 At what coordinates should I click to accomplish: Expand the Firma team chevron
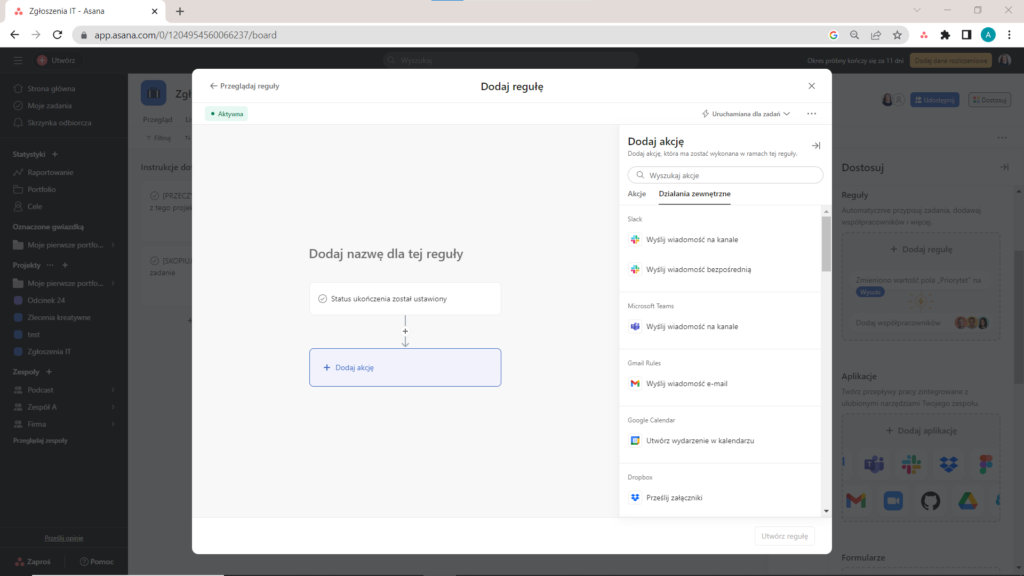pyautogui.click(x=113, y=424)
